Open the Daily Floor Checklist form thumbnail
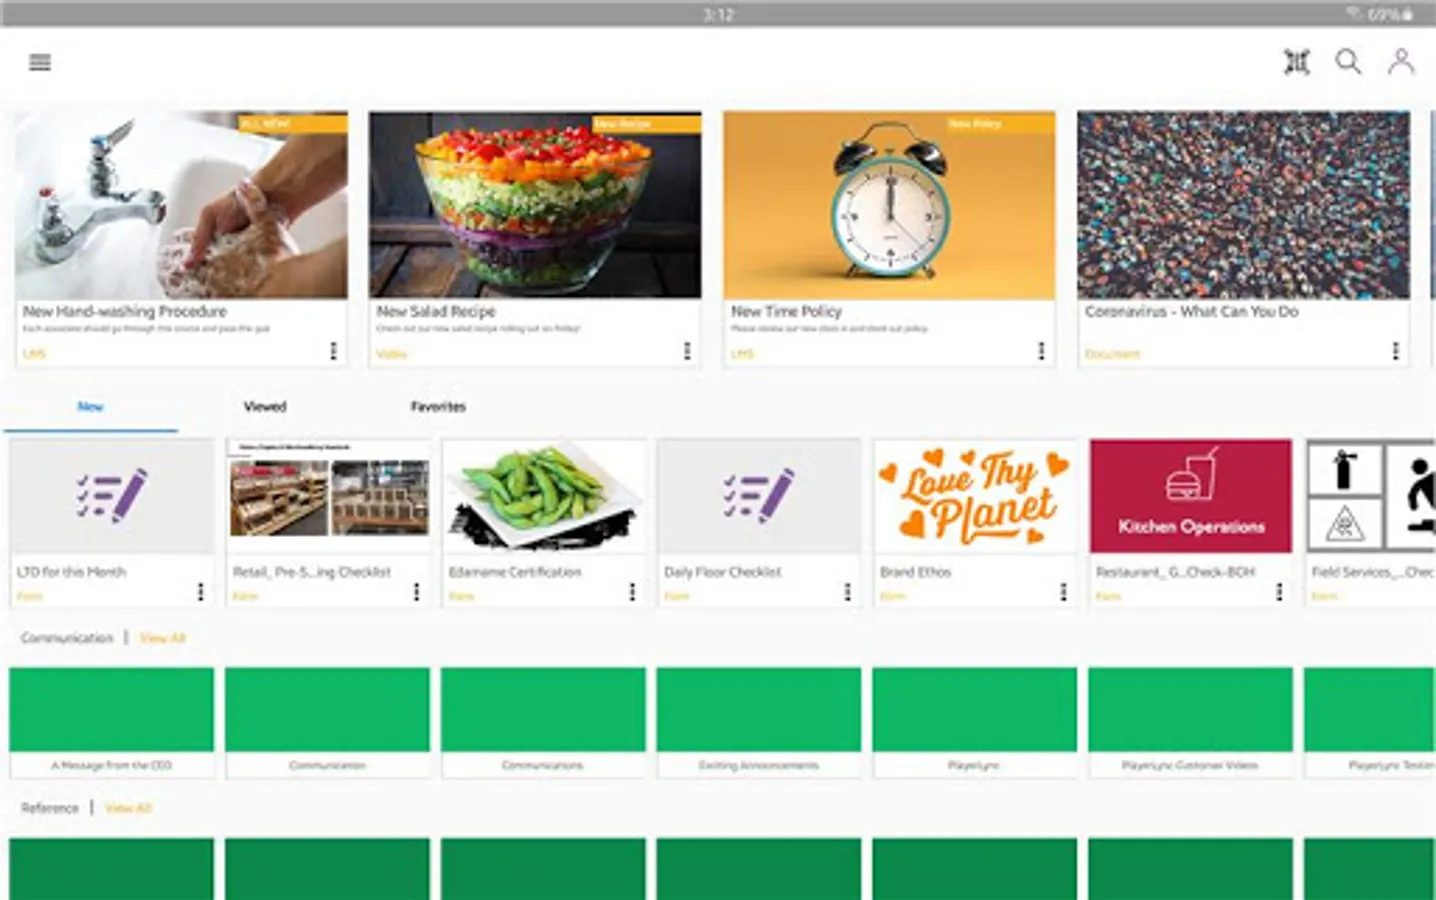 pyautogui.click(x=759, y=496)
